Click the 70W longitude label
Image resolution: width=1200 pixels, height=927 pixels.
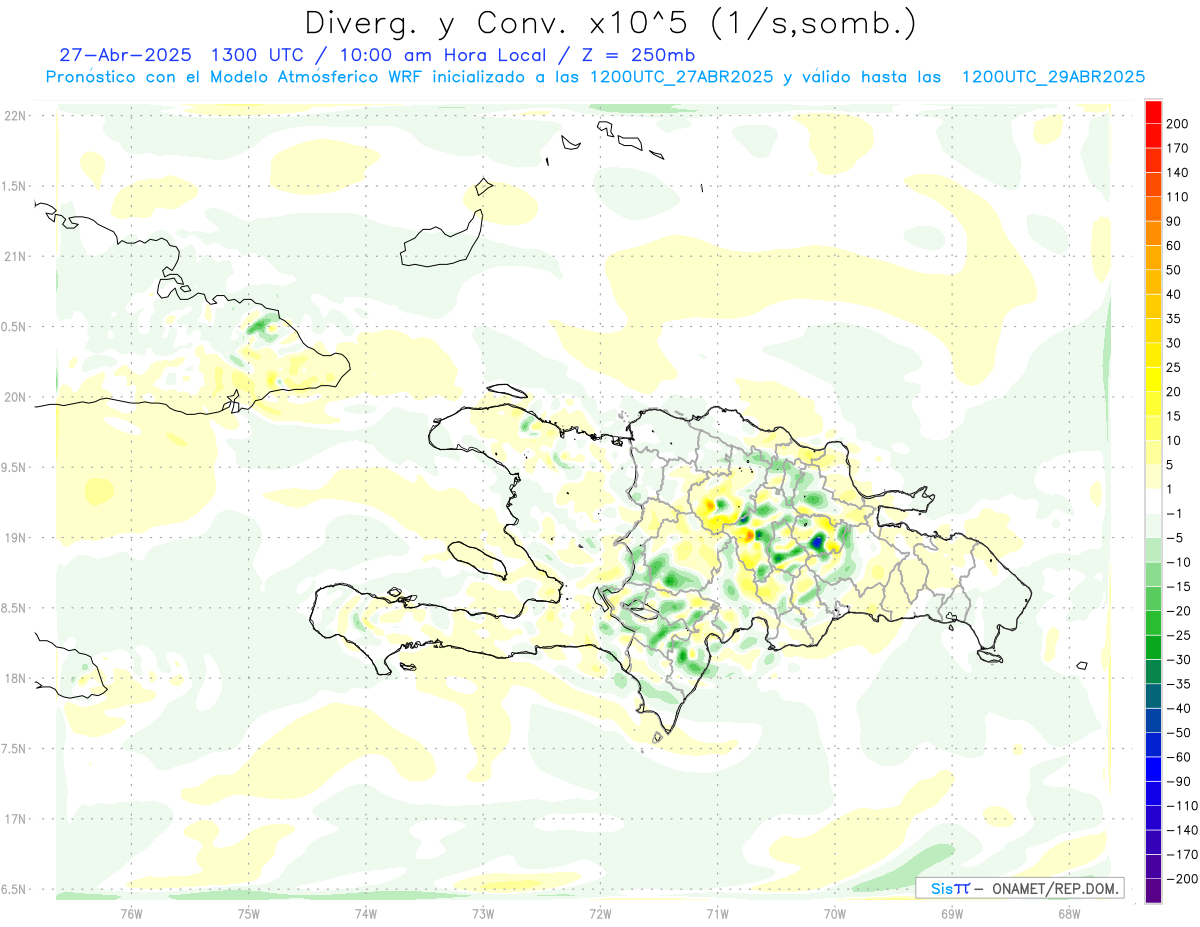835,913
